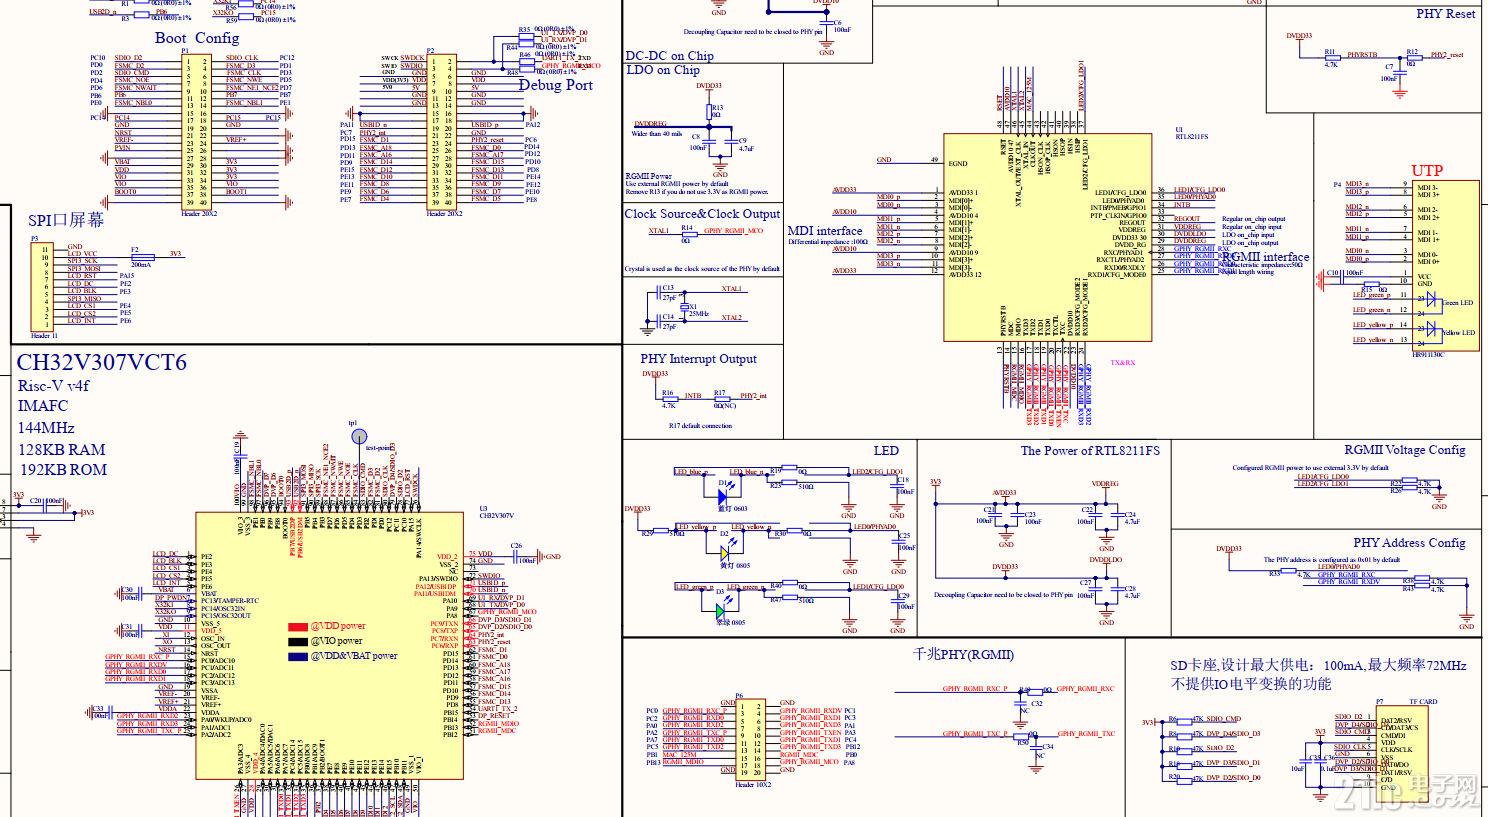
Task: Click the blue LED D1 symbol
Action: pyautogui.click(x=723, y=495)
